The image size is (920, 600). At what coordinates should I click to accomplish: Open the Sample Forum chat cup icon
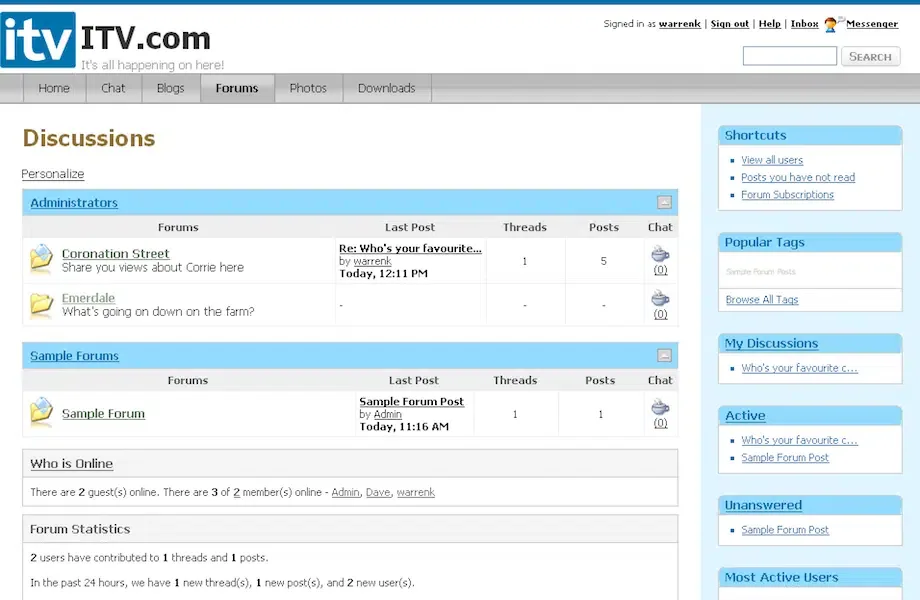(x=660, y=407)
